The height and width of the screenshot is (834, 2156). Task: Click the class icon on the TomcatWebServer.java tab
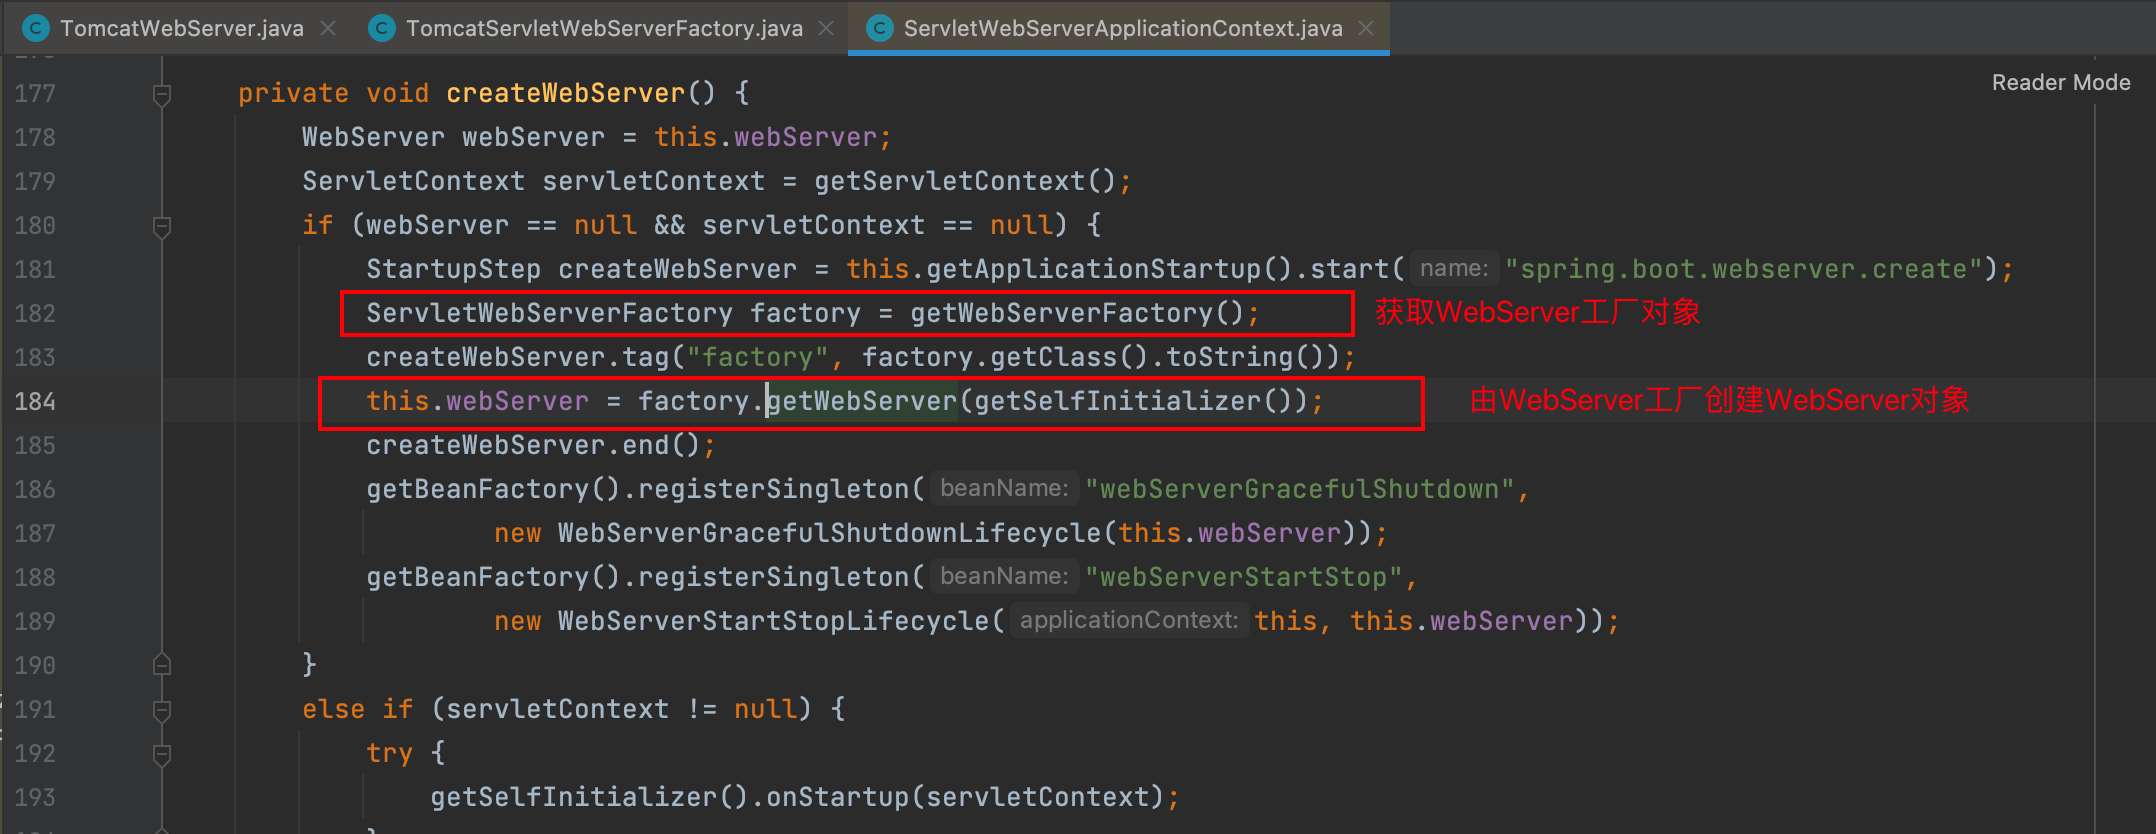(36, 28)
